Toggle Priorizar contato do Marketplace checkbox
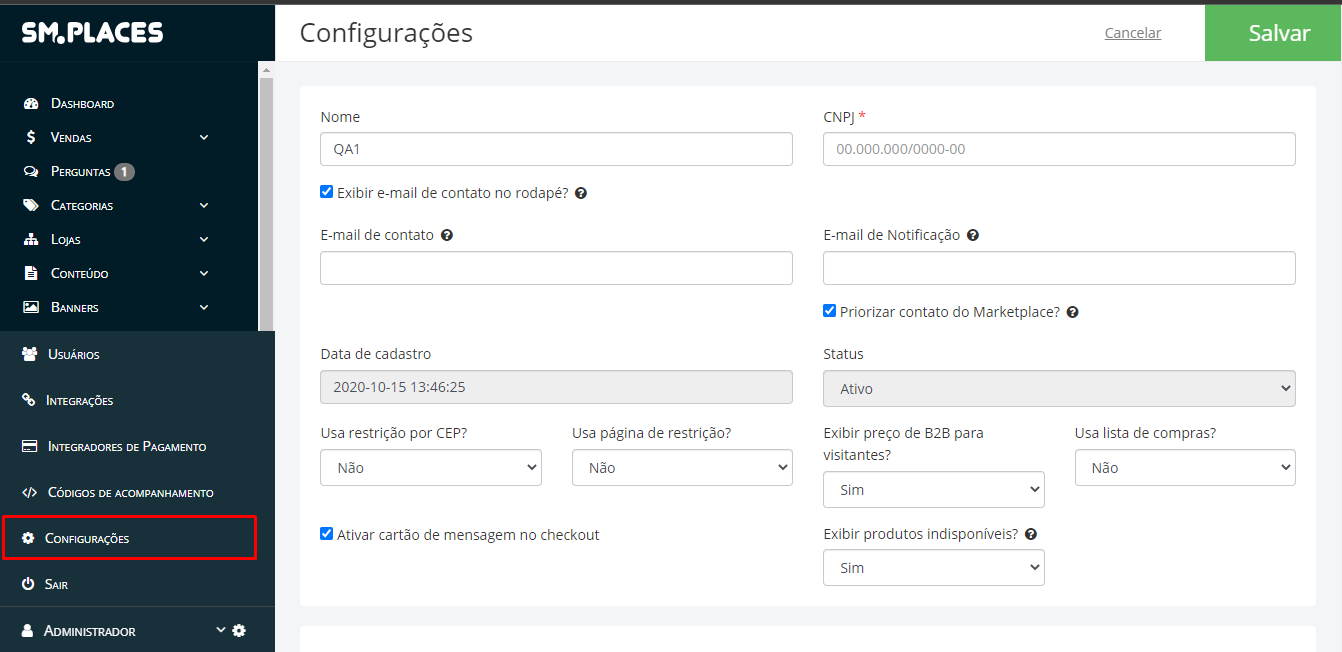The height and width of the screenshot is (652, 1342). click(830, 311)
